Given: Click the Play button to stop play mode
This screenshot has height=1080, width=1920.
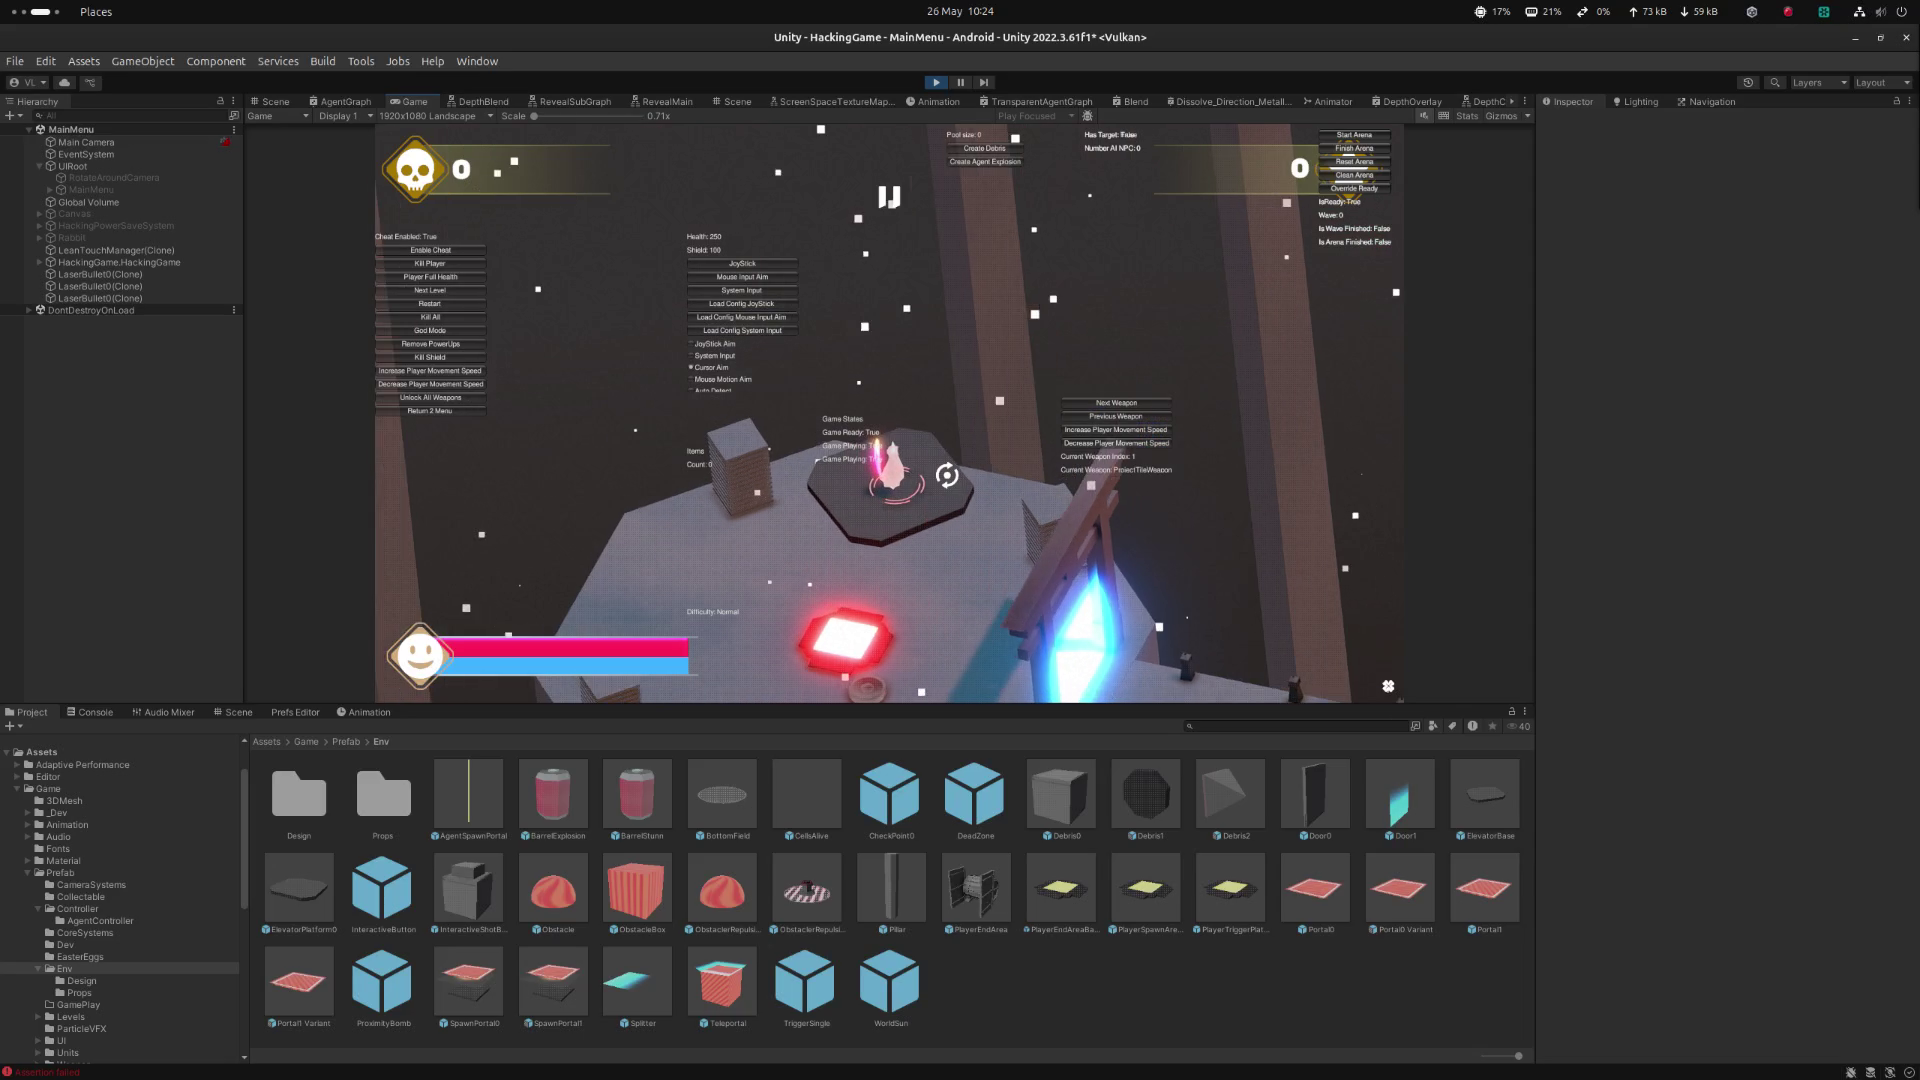Looking at the screenshot, I should coord(935,82).
